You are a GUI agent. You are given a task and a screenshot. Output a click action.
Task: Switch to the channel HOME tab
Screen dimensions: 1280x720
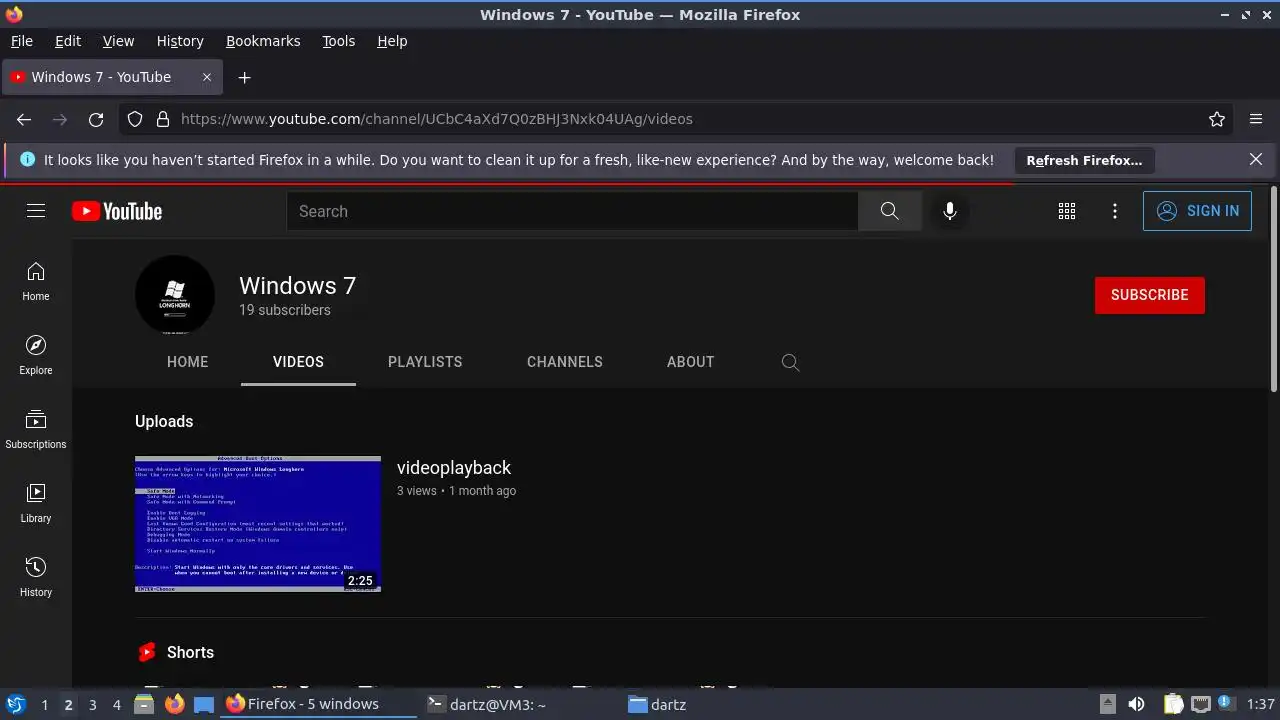tap(187, 362)
